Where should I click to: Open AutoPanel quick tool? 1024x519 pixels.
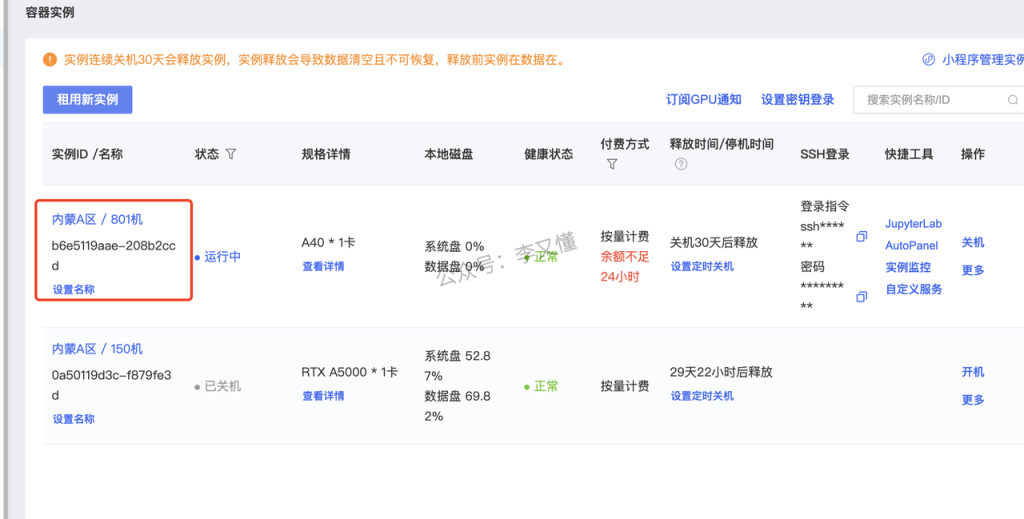(911, 246)
